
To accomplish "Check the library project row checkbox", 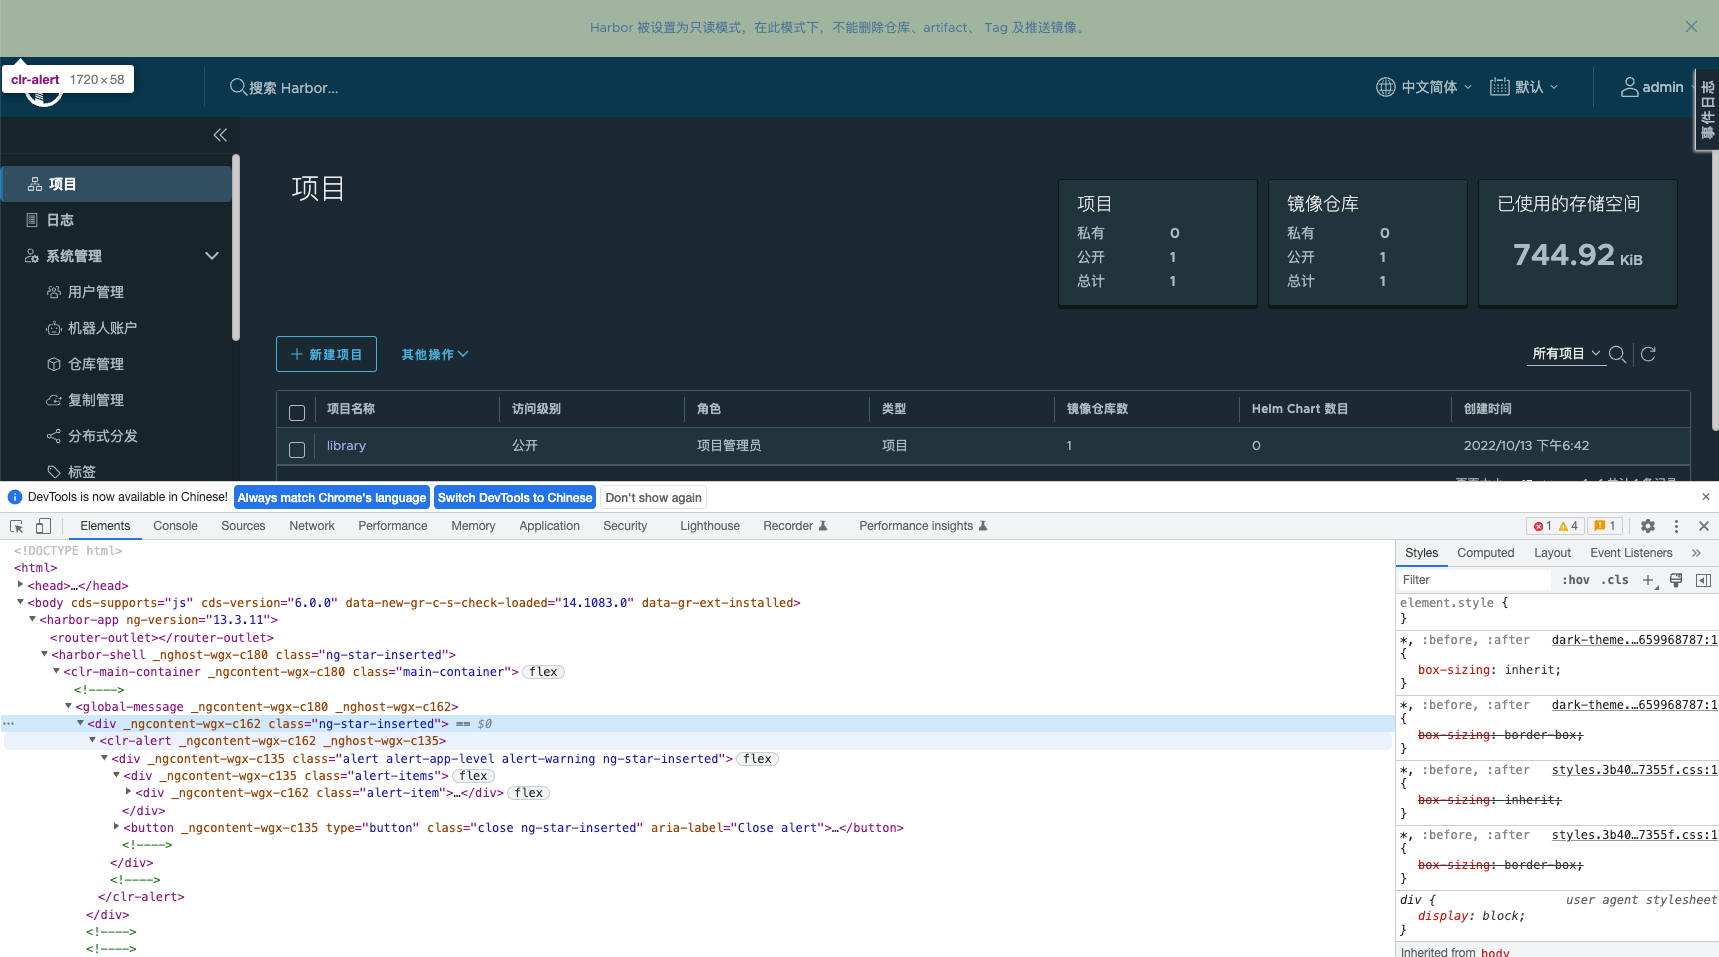I will (x=297, y=449).
